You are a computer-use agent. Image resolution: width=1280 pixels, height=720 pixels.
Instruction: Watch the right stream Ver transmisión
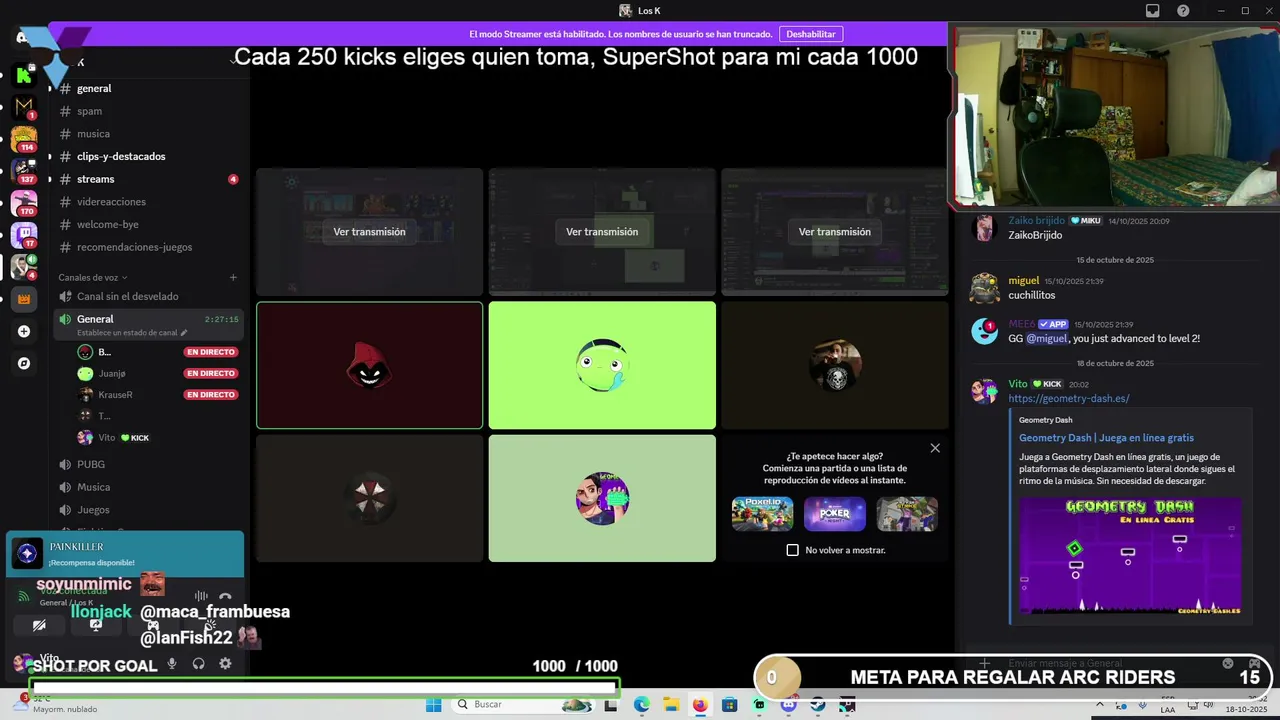click(834, 232)
